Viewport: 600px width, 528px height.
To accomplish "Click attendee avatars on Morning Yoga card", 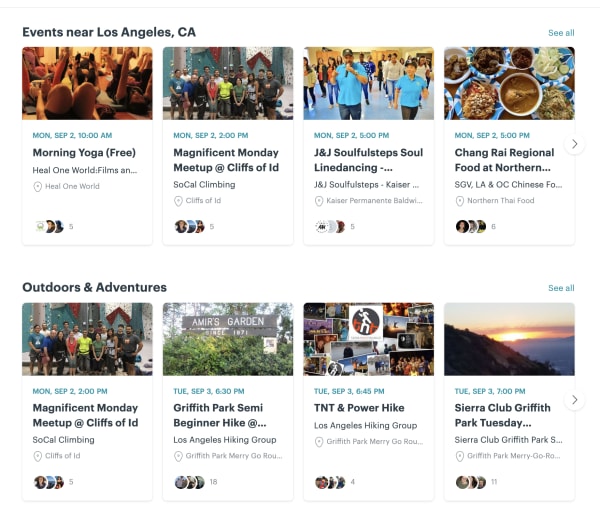I will (49, 227).
